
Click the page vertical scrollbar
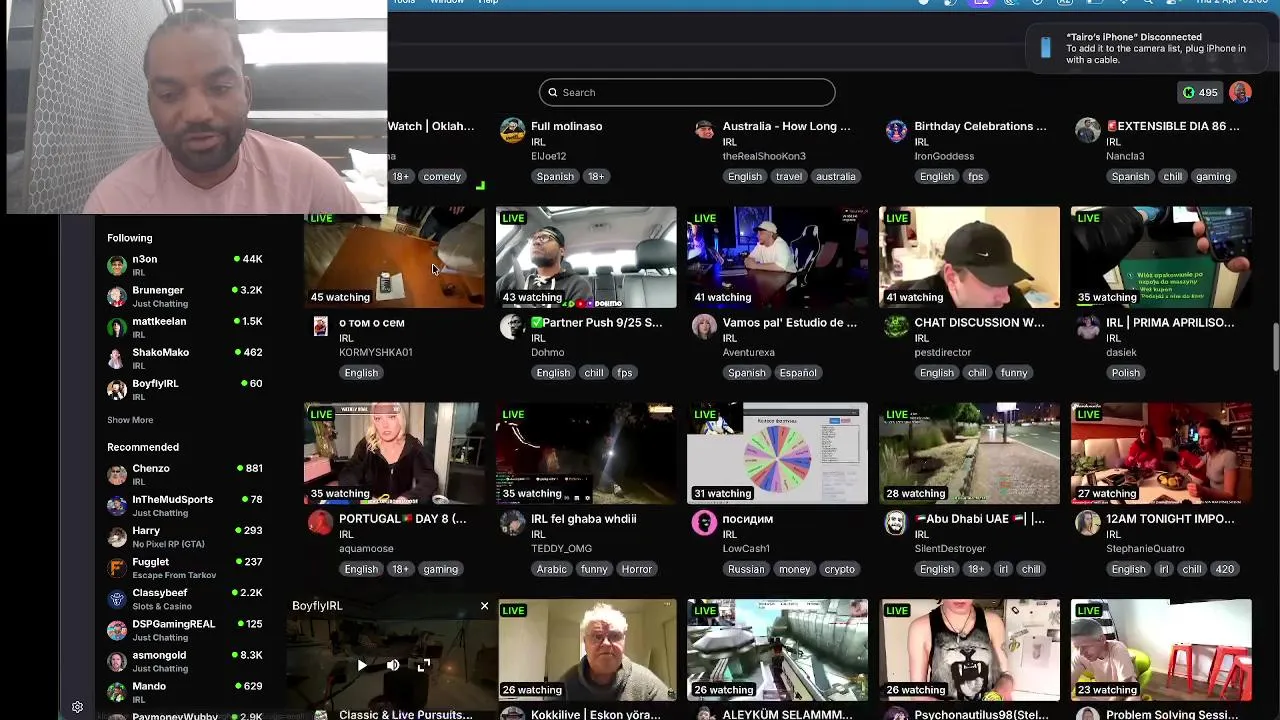[x=1275, y=347]
